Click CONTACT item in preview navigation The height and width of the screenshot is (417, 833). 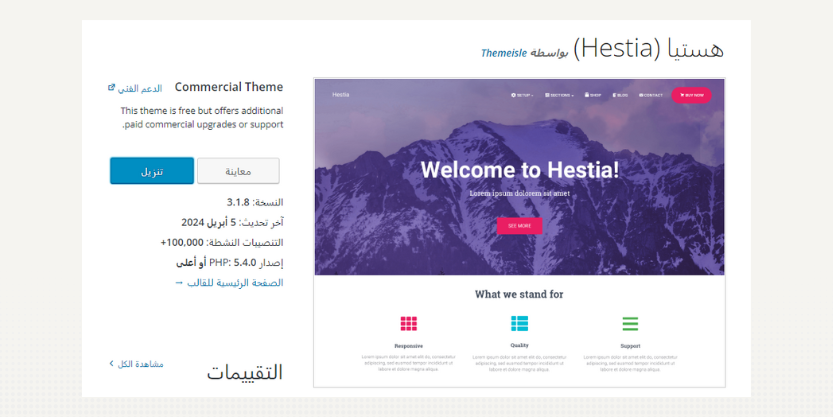(651, 95)
